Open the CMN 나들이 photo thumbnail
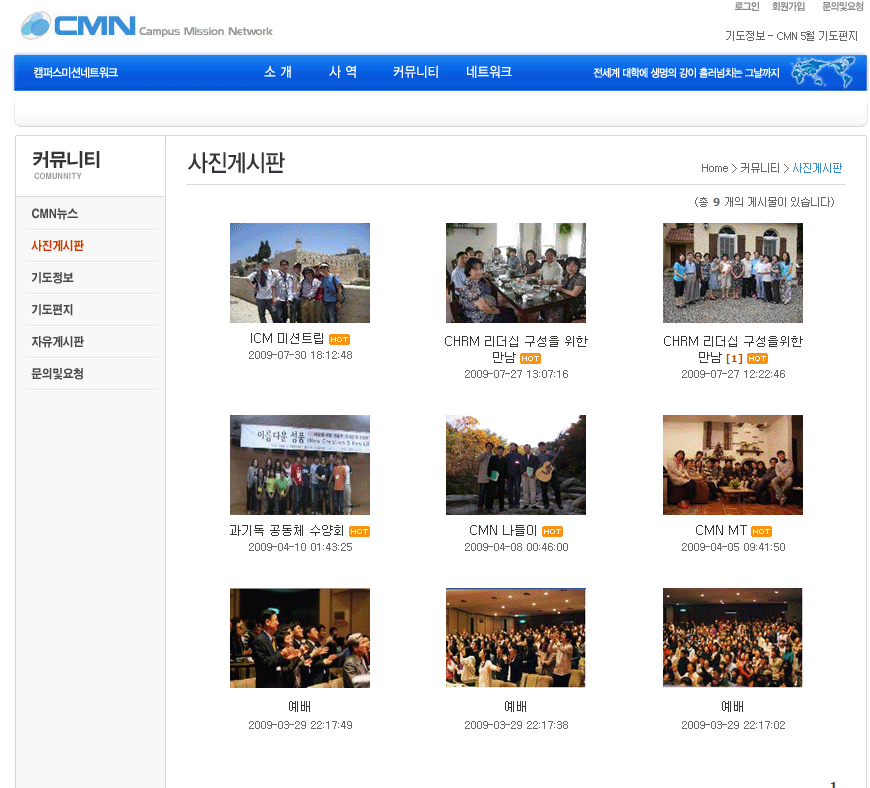The image size is (870, 788). coord(515,465)
